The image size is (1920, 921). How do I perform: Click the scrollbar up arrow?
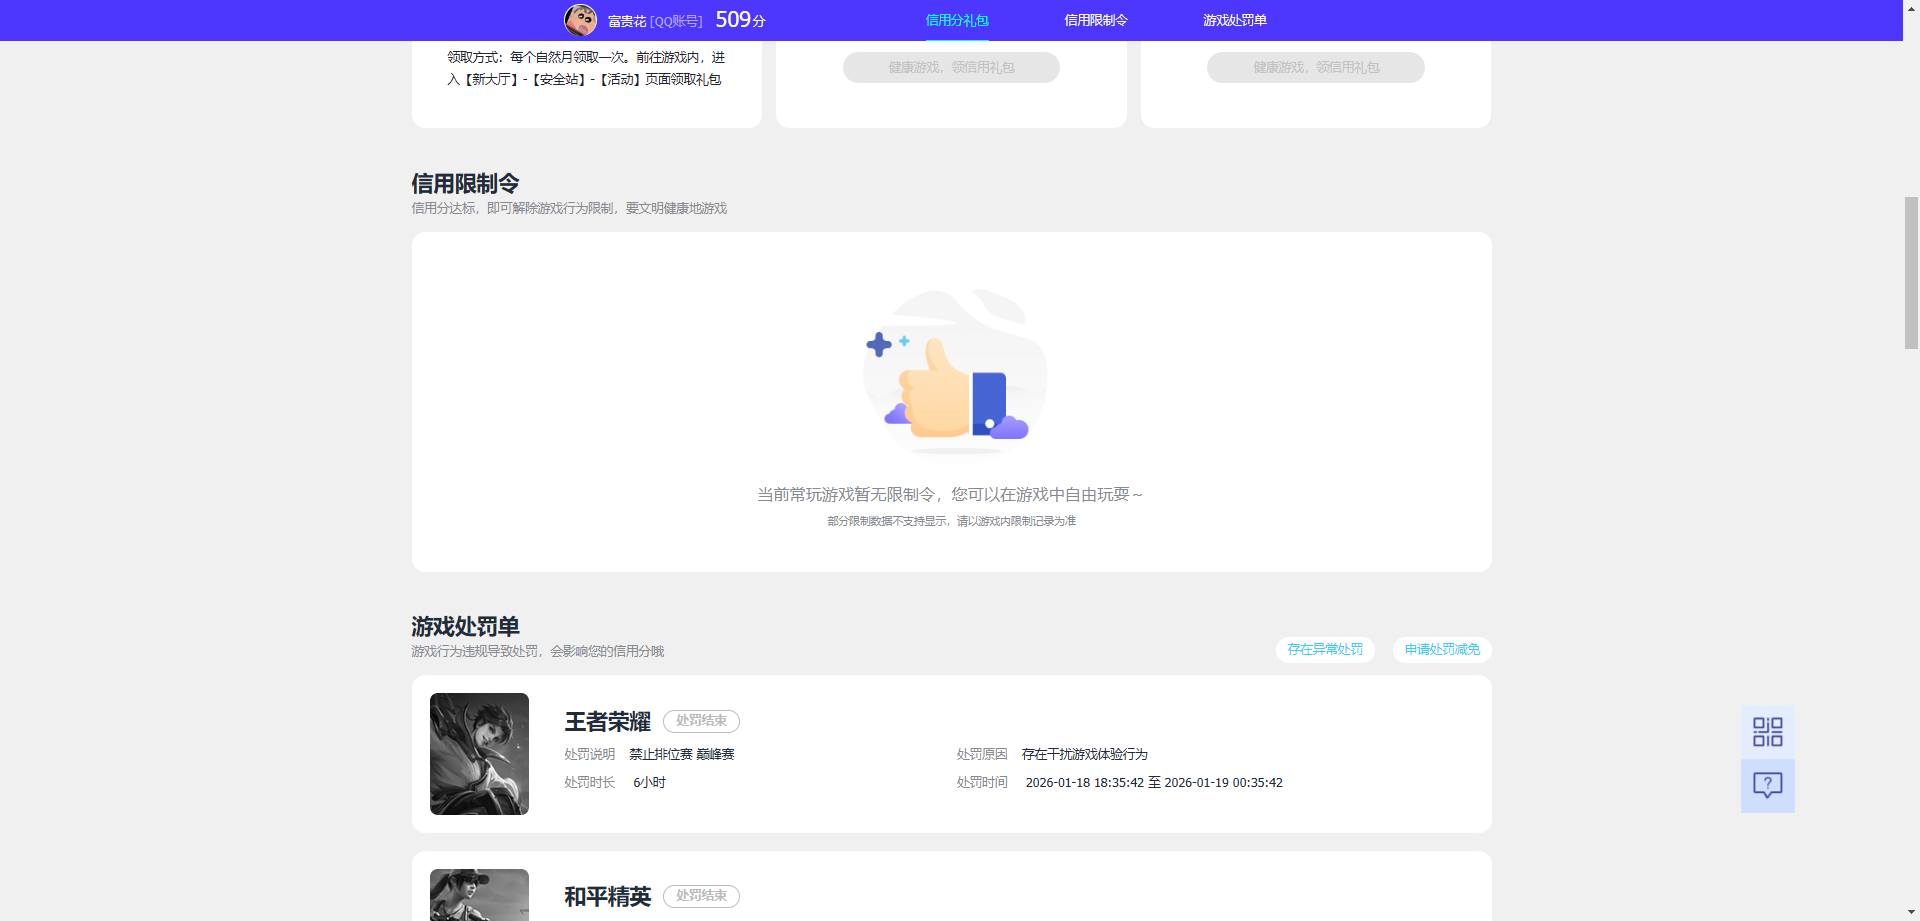(x=1911, y=8)
